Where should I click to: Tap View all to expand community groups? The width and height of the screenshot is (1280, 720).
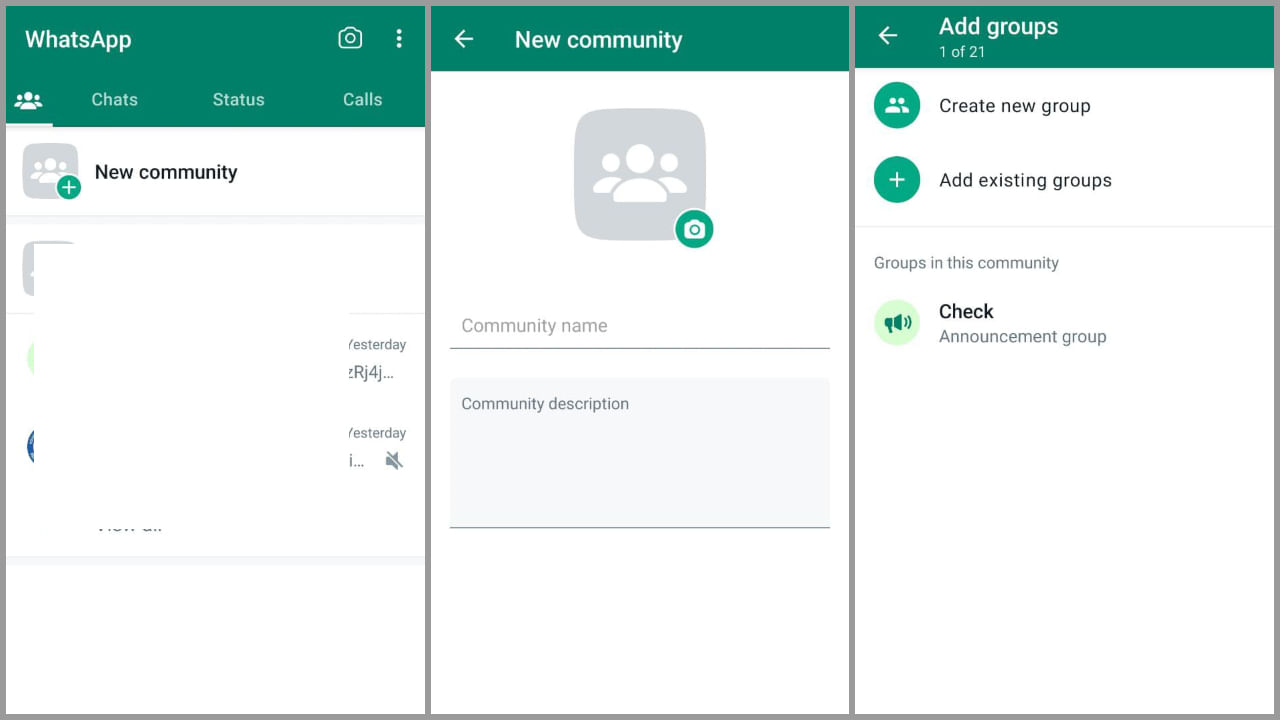[x=130, y=524]
